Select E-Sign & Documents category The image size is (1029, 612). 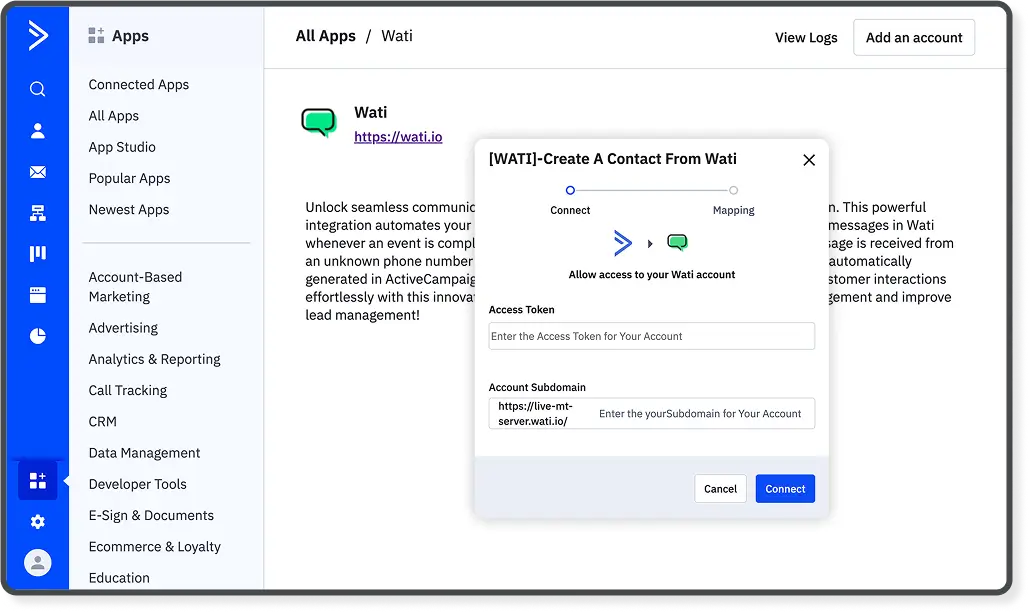click(x=151, y=516)
